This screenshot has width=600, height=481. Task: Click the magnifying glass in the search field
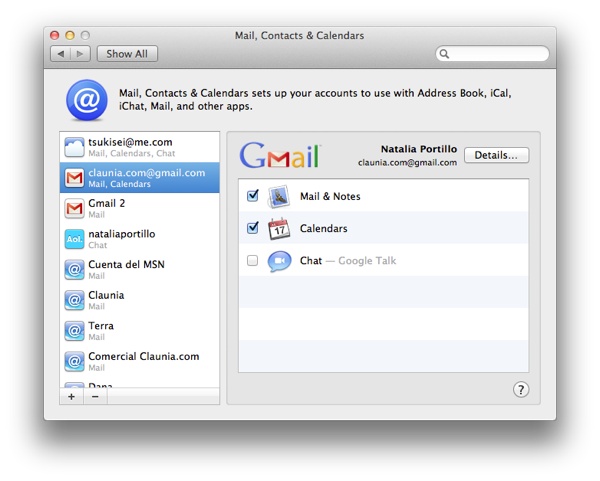444,54
